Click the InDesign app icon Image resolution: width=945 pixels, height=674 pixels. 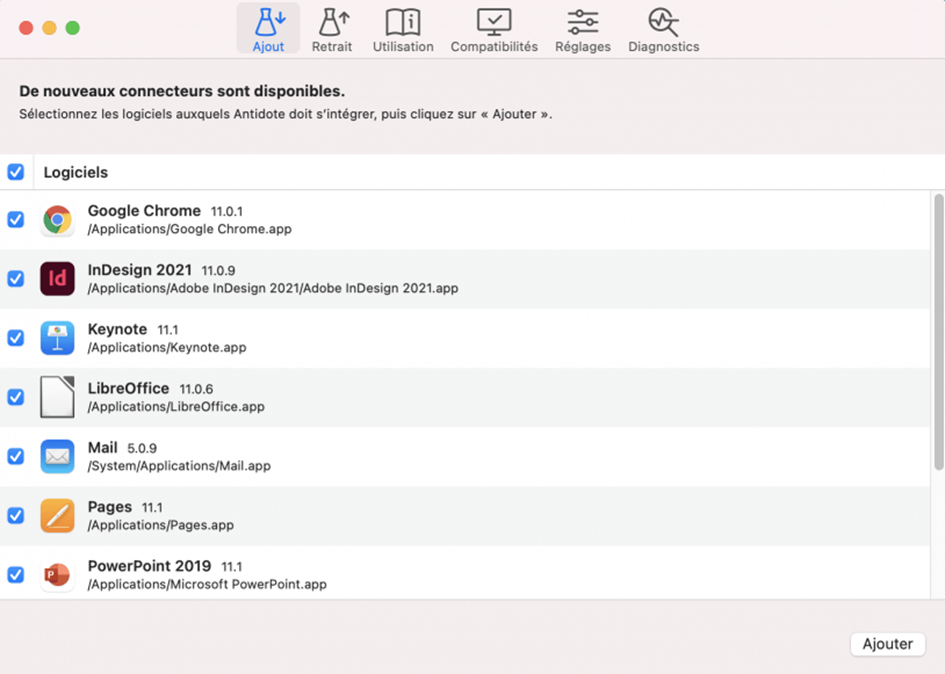[x=57, y=279]
